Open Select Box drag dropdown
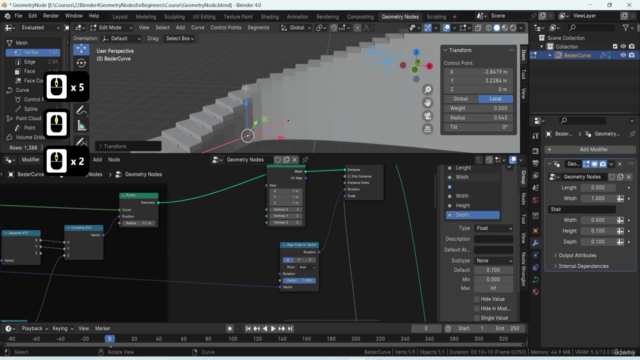 tap(180, 38)
